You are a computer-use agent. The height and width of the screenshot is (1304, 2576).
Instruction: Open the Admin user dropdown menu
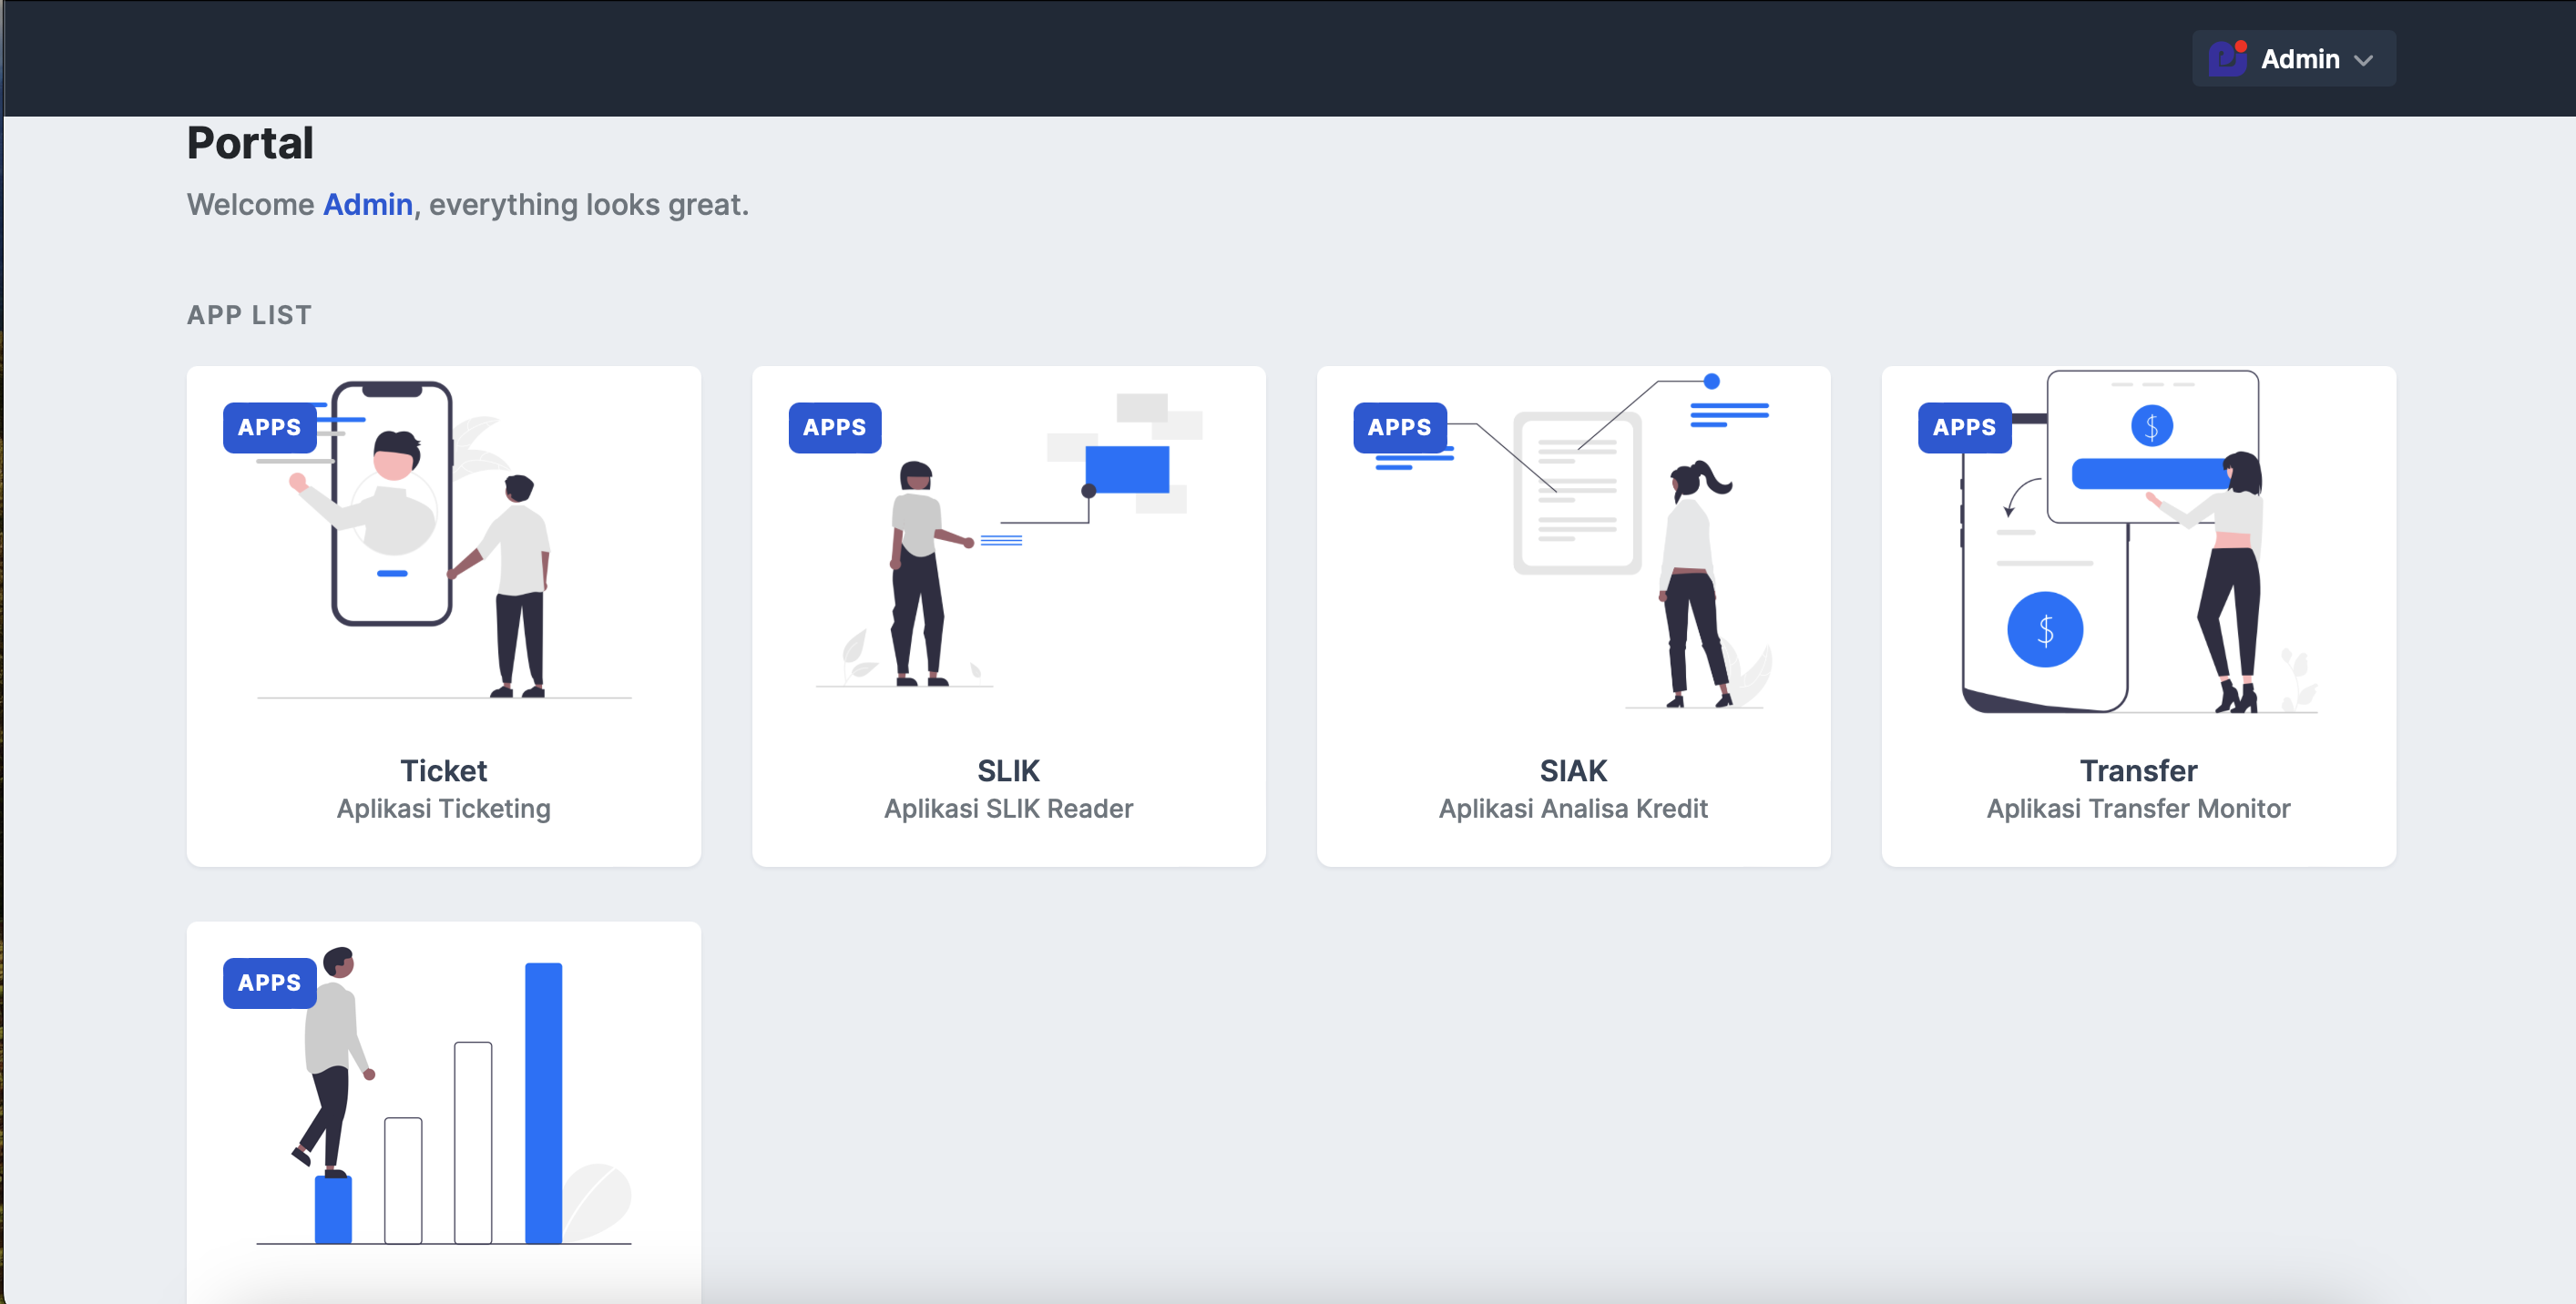click(x=2298, y=59)
